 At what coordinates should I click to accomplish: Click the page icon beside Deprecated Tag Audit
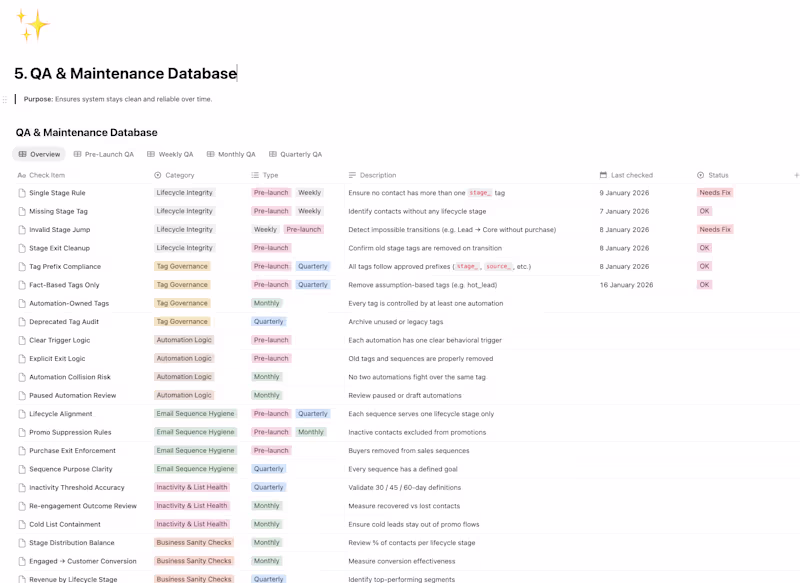(22, 321)
